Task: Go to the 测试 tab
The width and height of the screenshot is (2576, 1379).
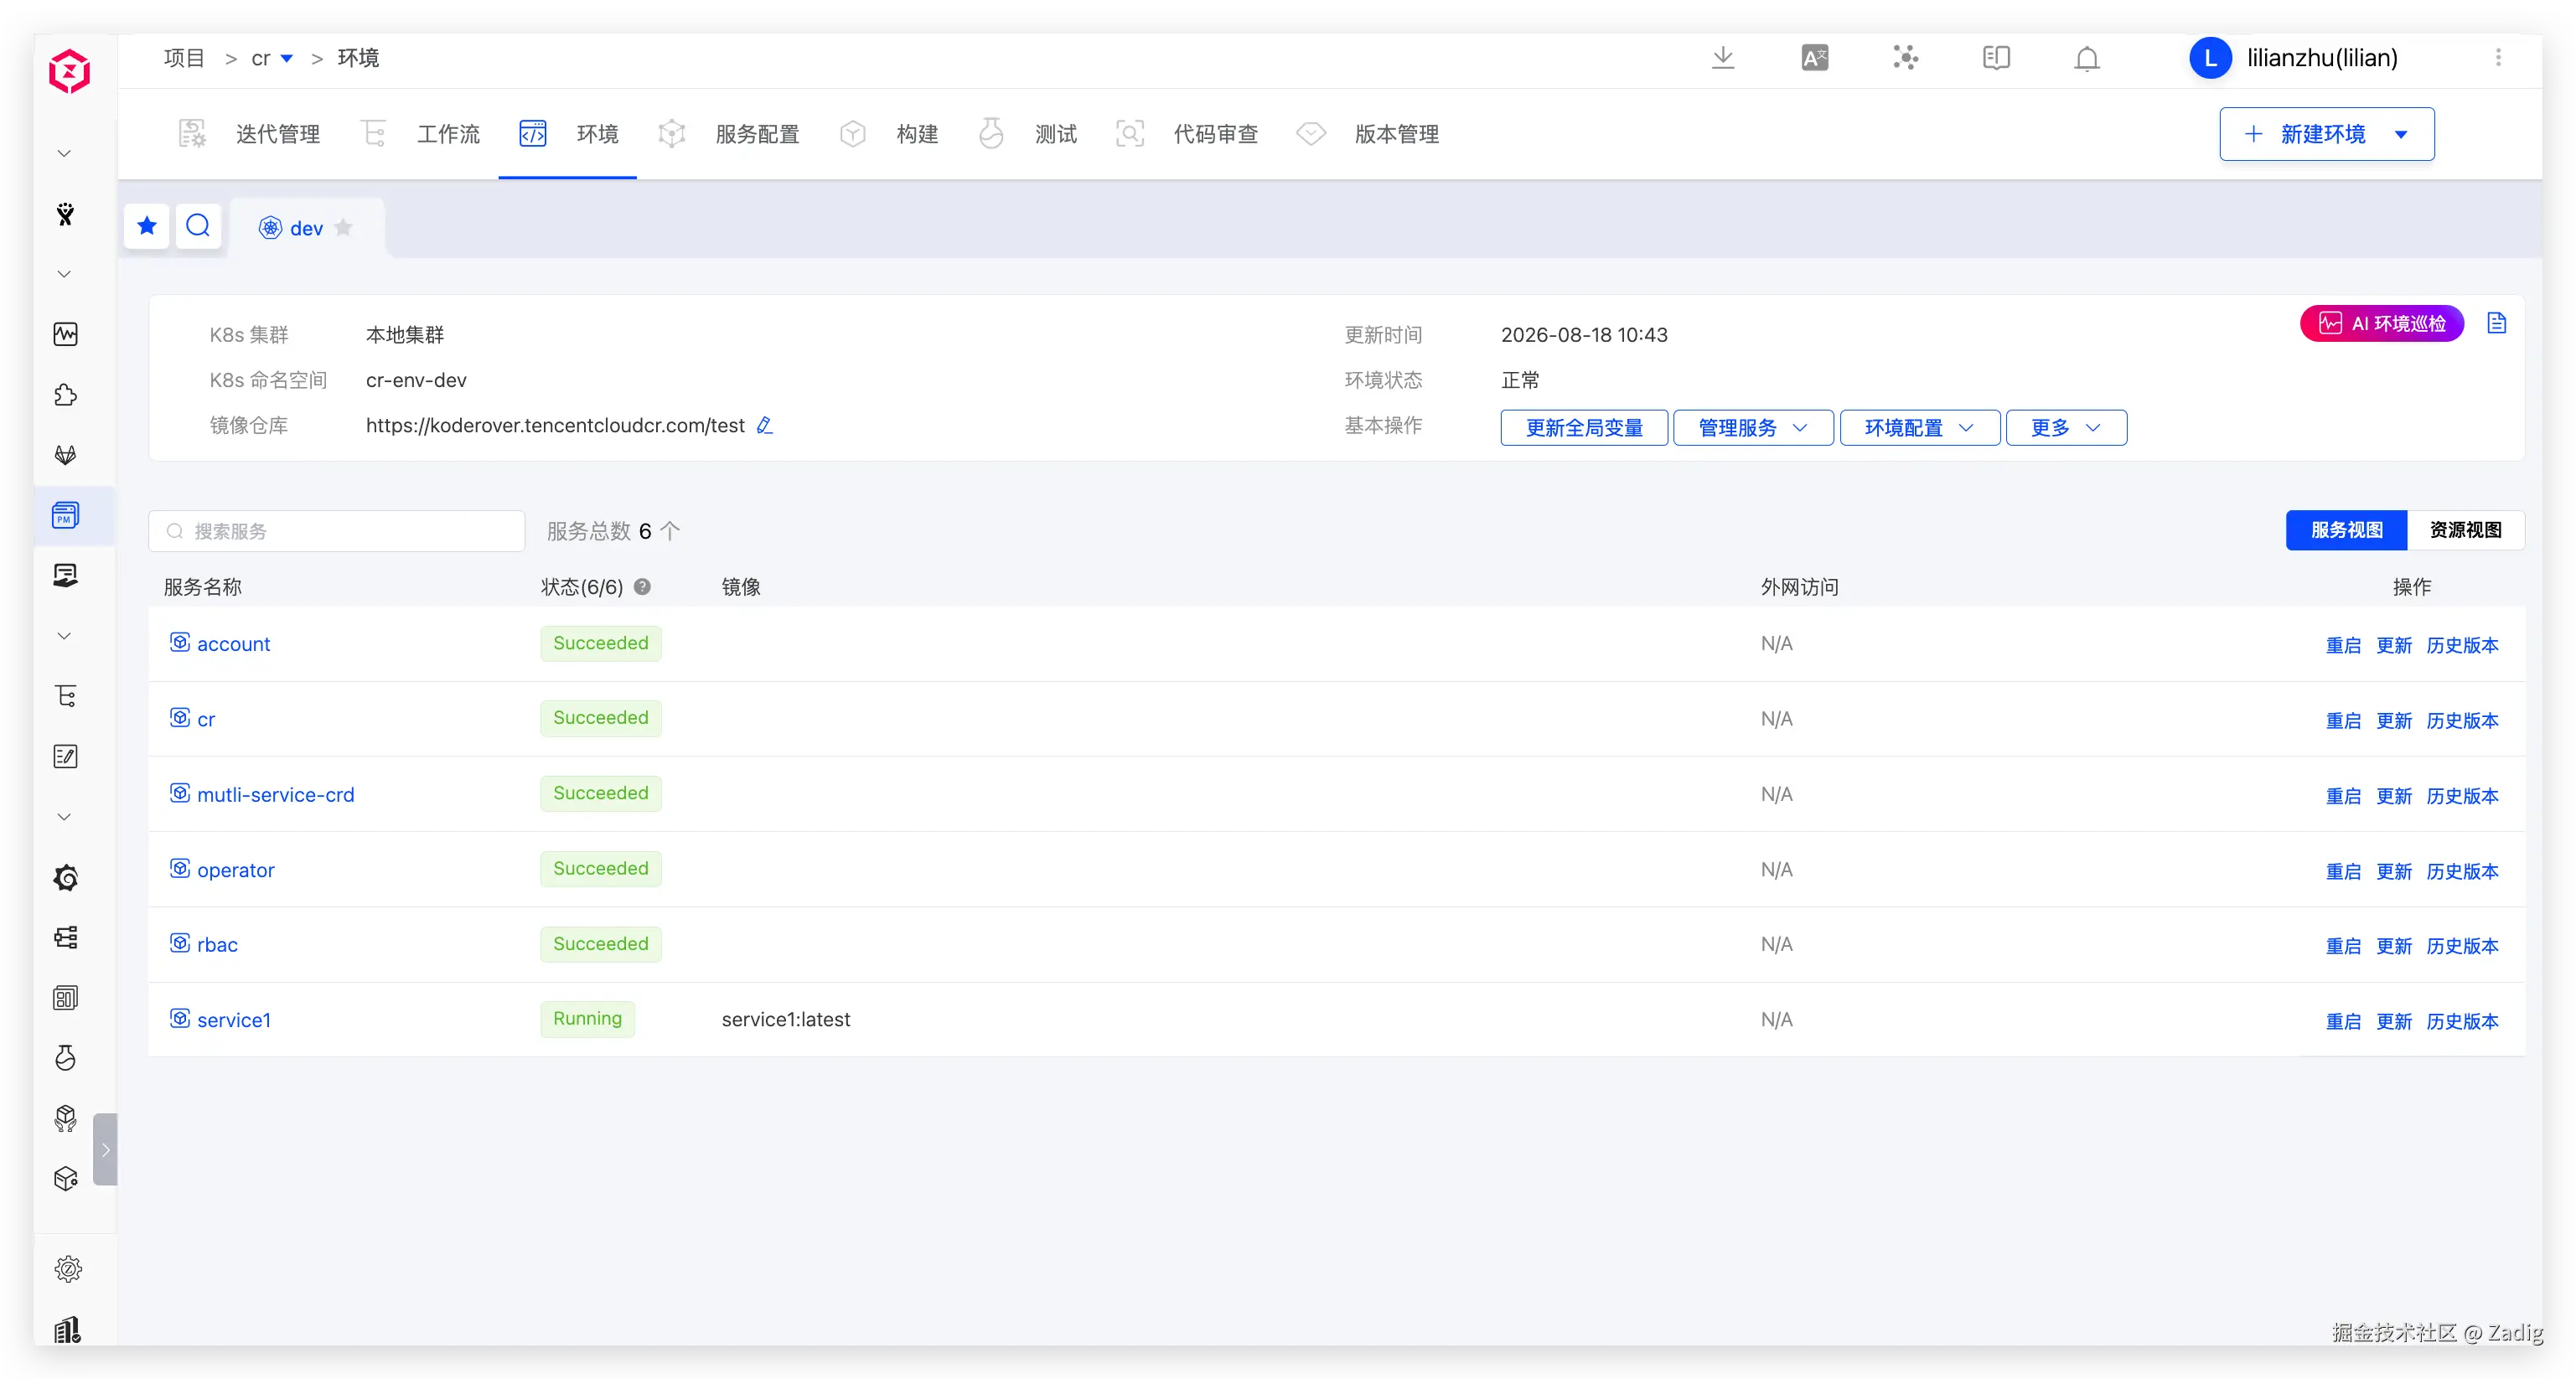Action: 1027,134
